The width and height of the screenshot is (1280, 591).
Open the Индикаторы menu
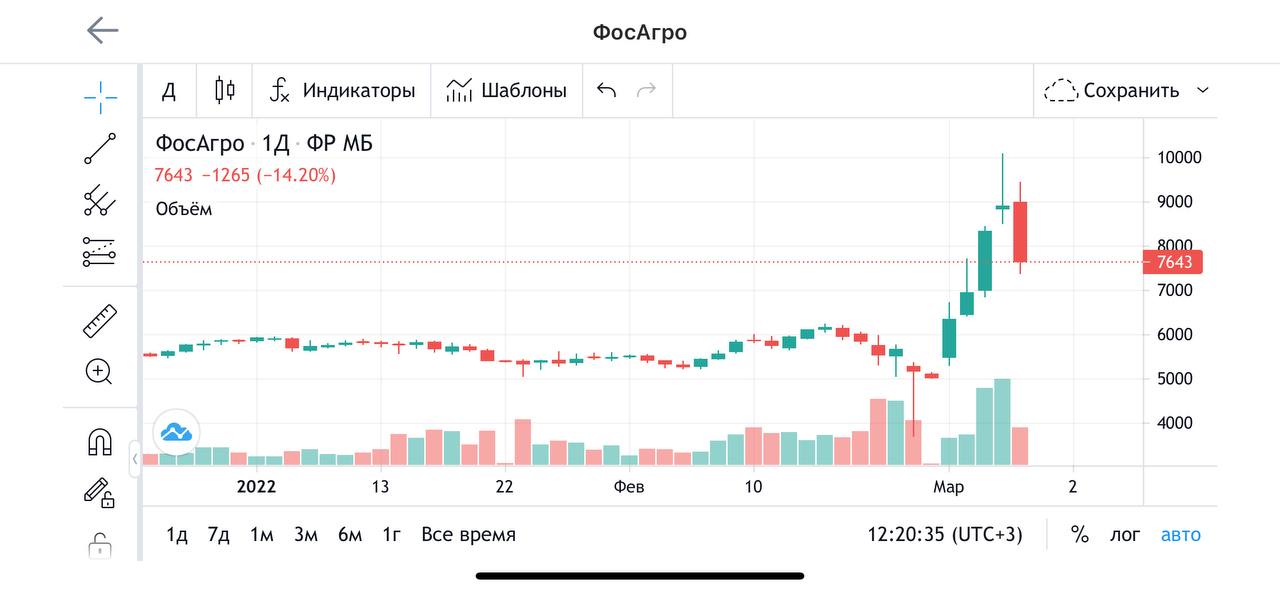342,91
